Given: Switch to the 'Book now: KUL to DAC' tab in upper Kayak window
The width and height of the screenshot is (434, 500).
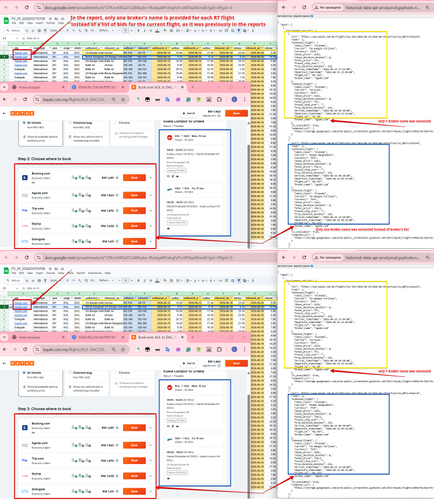Looking at the screenshot, I should (x=156, y=87).
